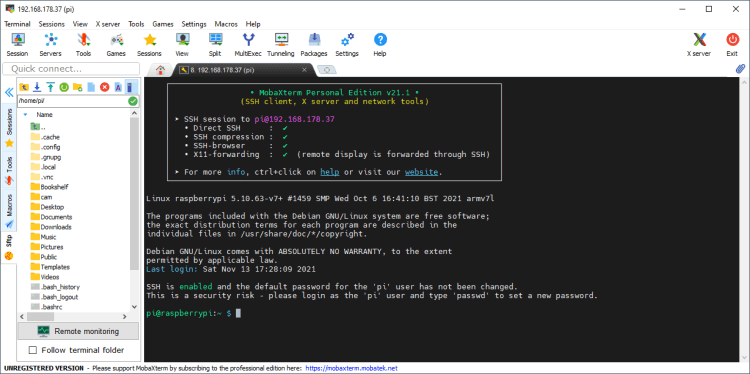Click the highlighted terminal icon in SFTP toolbar

coord(131,87)
